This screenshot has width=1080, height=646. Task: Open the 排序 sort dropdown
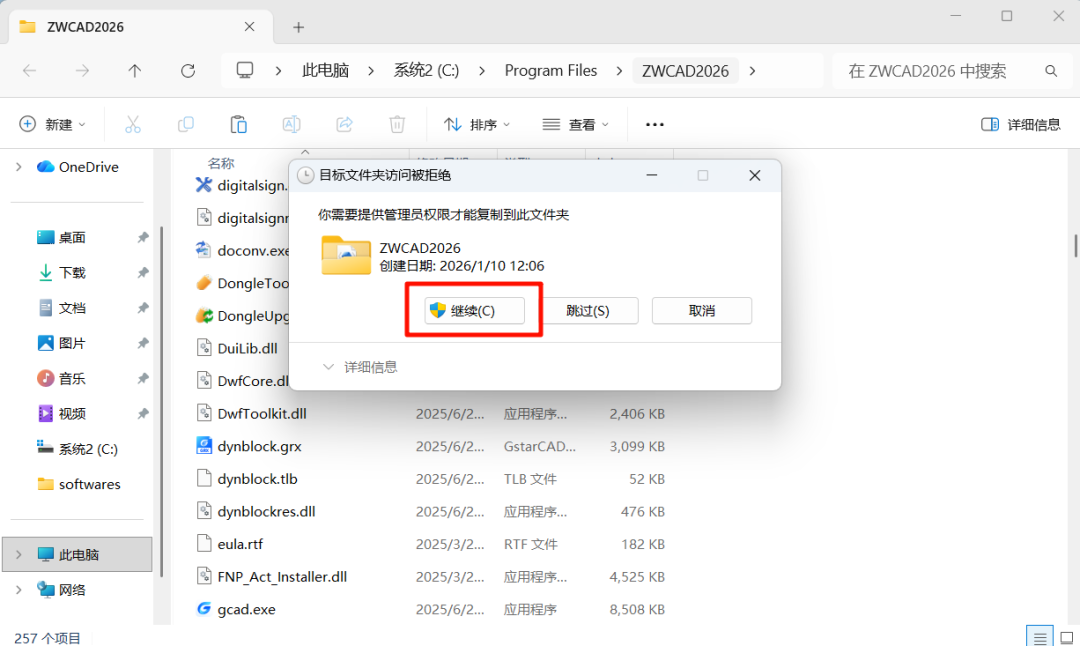(477, 124)
